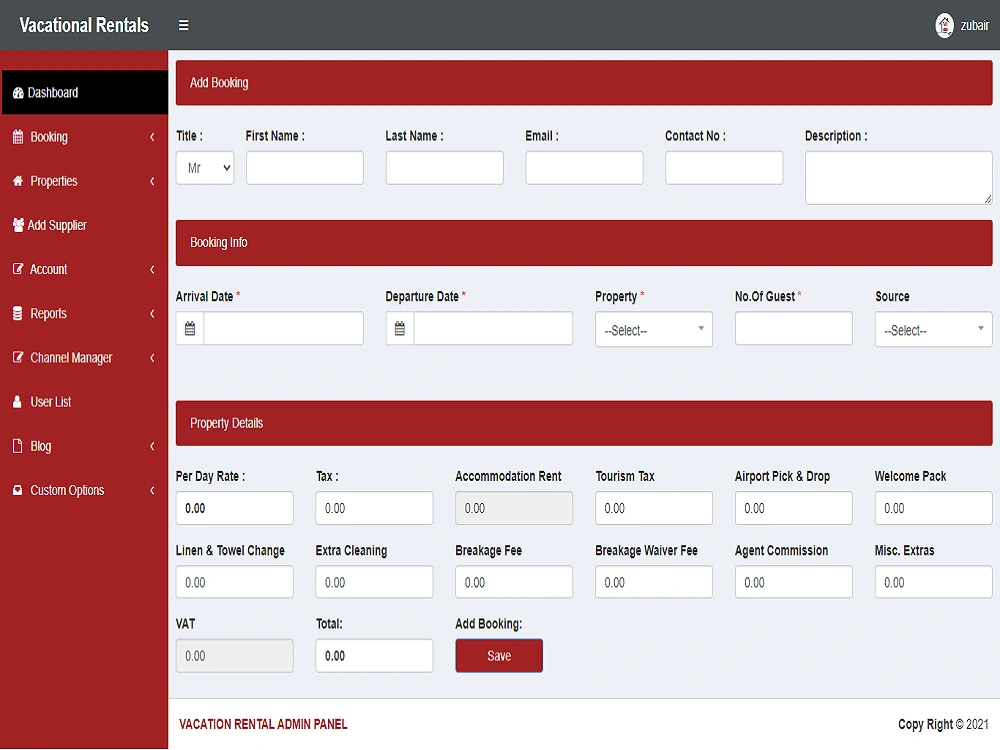Focus the Tax field
Image resolution: width=1000 pixels, height=750 pixels.
pyautogui.click(x=374, y=508)
